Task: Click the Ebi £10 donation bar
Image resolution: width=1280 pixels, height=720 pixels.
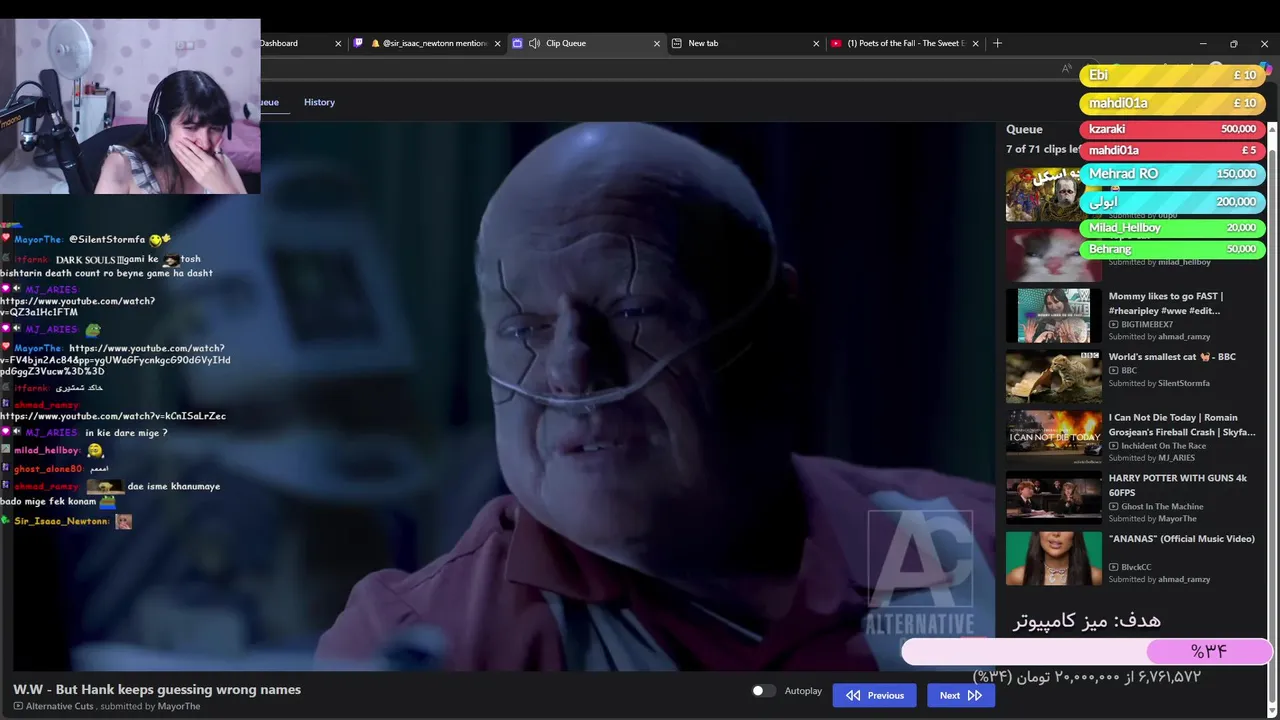Action: pyautogui.click(x=1172, y=76)
